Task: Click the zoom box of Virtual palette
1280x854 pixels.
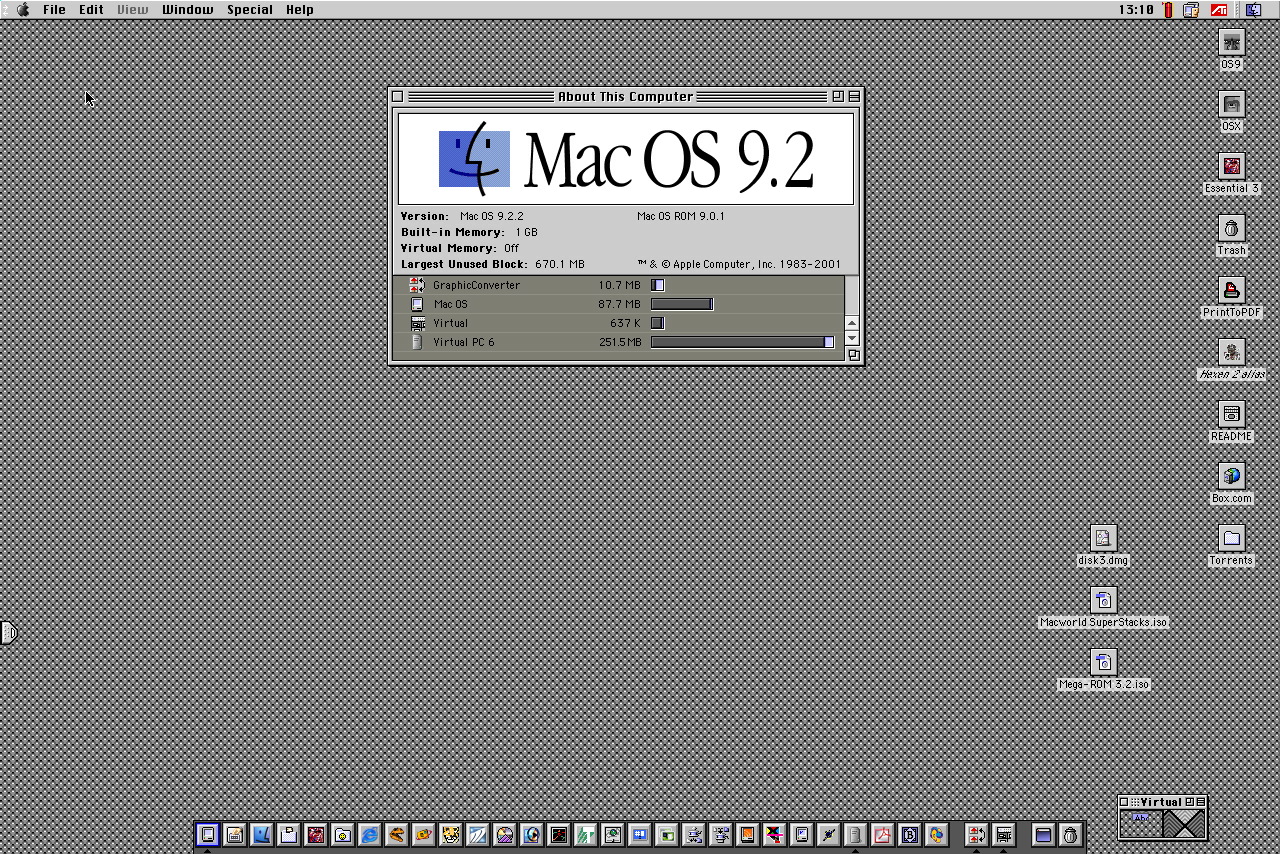Action: click(x=1190, y=802)
